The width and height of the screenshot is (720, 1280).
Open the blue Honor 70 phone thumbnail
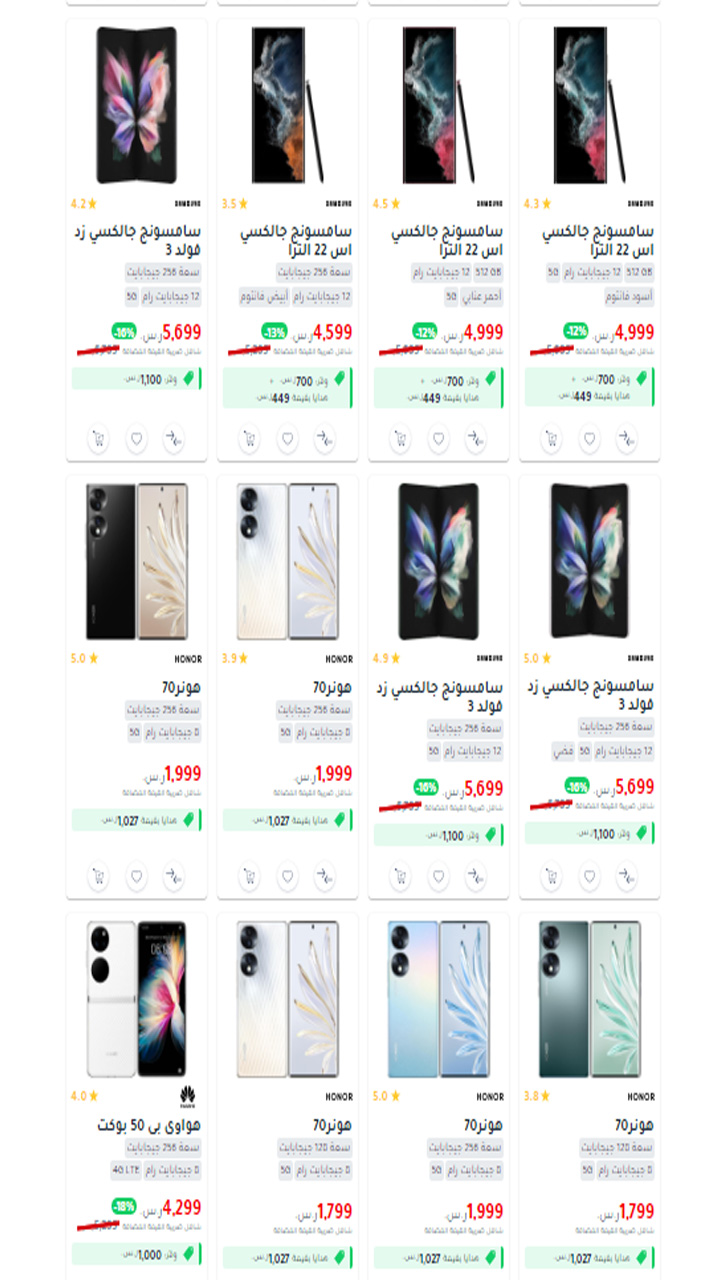coord(438,998)
